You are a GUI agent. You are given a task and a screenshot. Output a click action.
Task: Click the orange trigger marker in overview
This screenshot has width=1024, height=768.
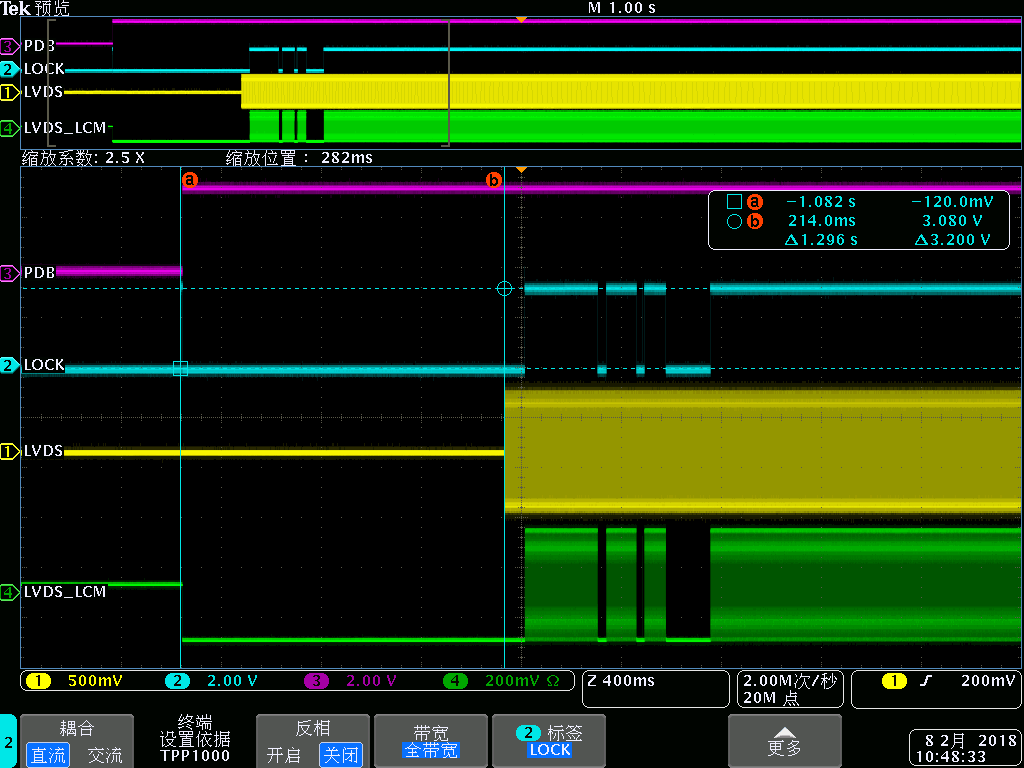(x=520, y=20)
